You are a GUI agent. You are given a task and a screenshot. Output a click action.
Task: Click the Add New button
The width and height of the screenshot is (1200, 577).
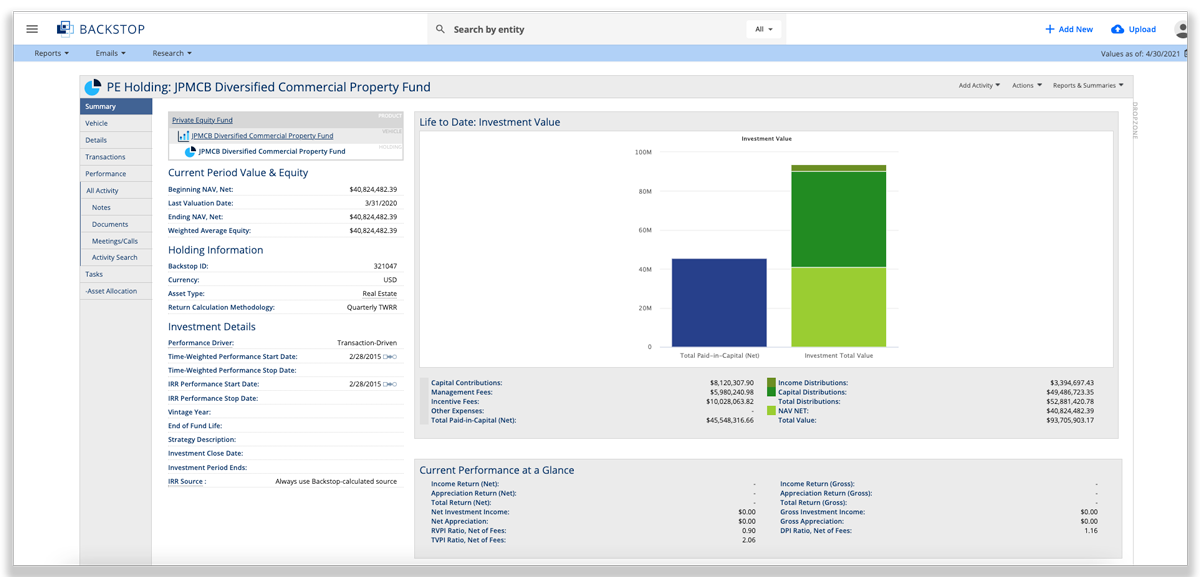point(1069,29)
